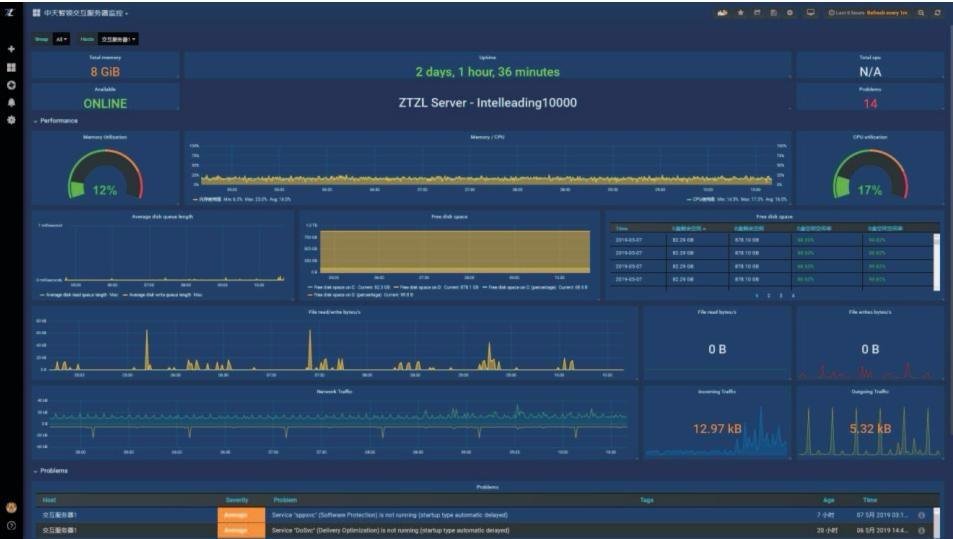Star this dashboard as favorite
Image resolution: width=953 pixels, height=539 pixels.
[740, 13]
